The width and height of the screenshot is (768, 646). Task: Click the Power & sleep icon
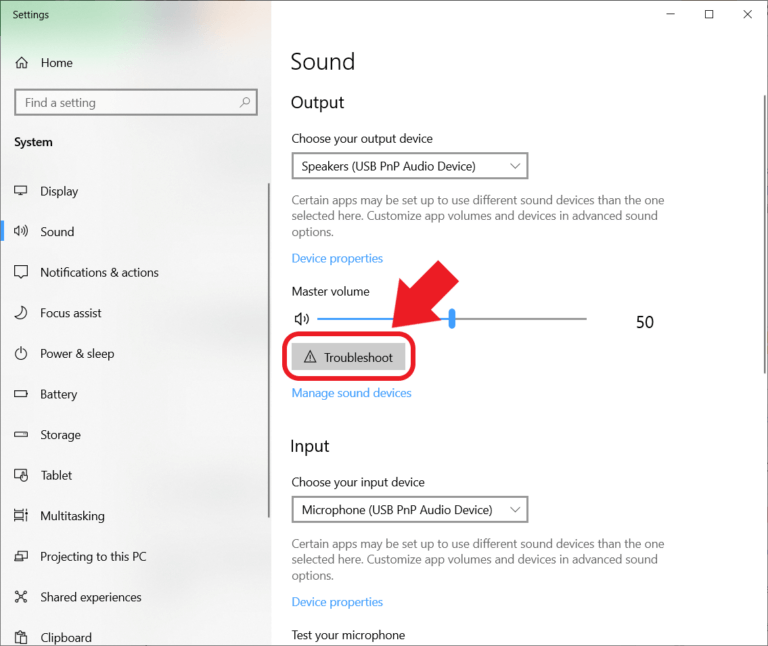(21, 354)
